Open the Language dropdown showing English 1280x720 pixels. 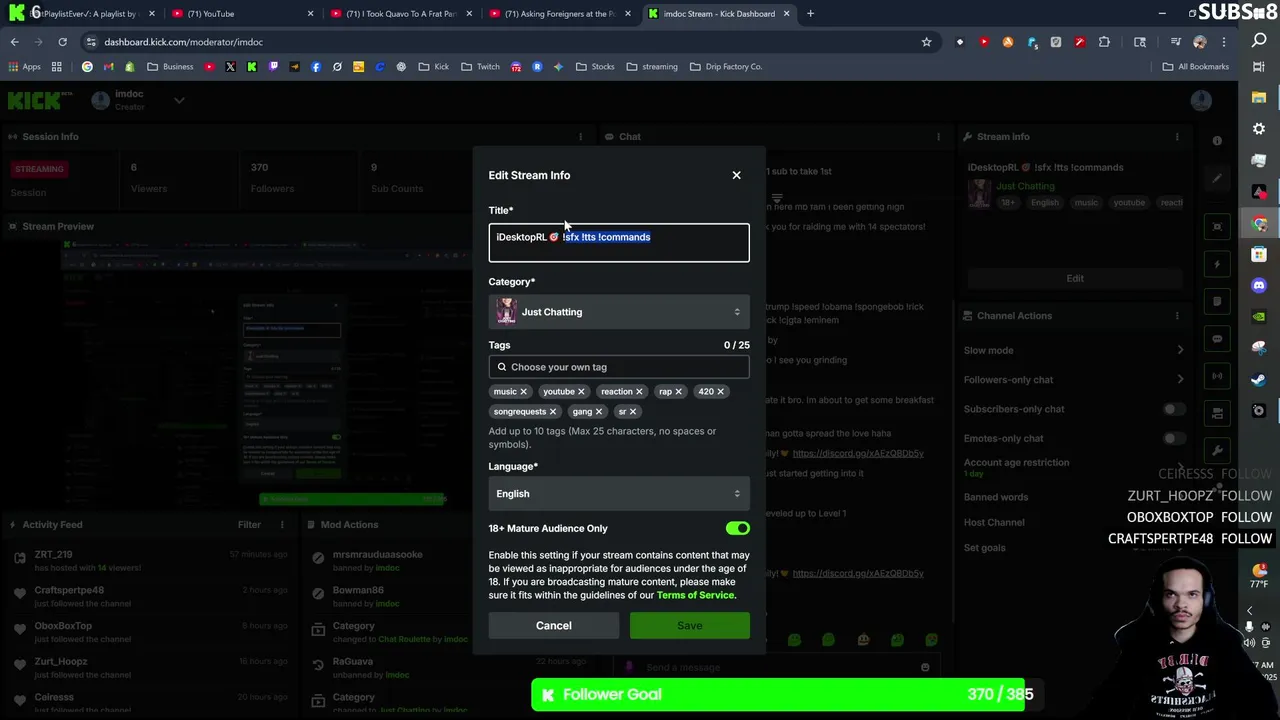pyautogui.click(x=618, y=494)
